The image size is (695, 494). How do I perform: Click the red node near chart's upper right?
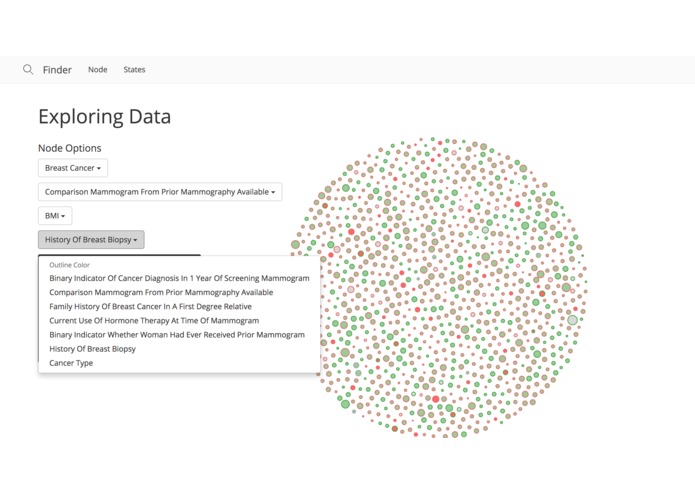pos(517,204)
